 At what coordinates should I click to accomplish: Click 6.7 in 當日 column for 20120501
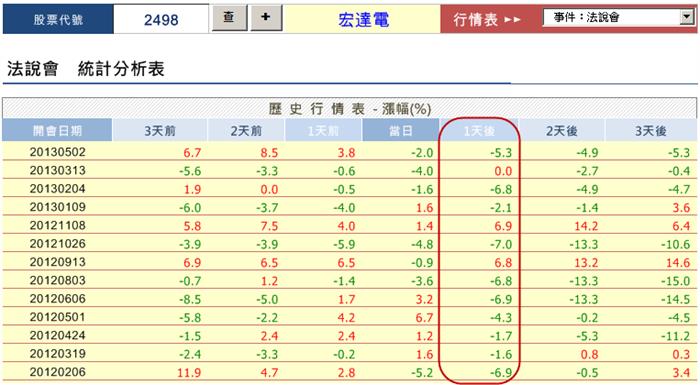(x=424, y=318)
